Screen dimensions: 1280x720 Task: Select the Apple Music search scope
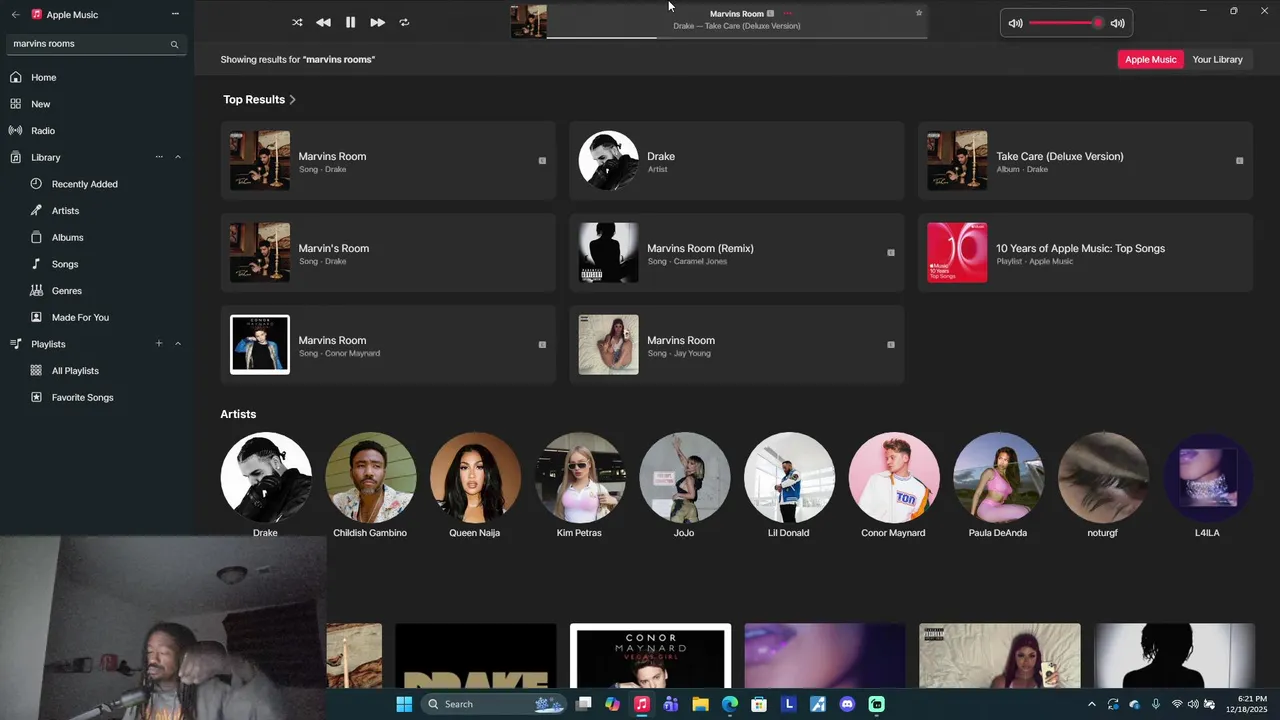(x=1151, y=59)
